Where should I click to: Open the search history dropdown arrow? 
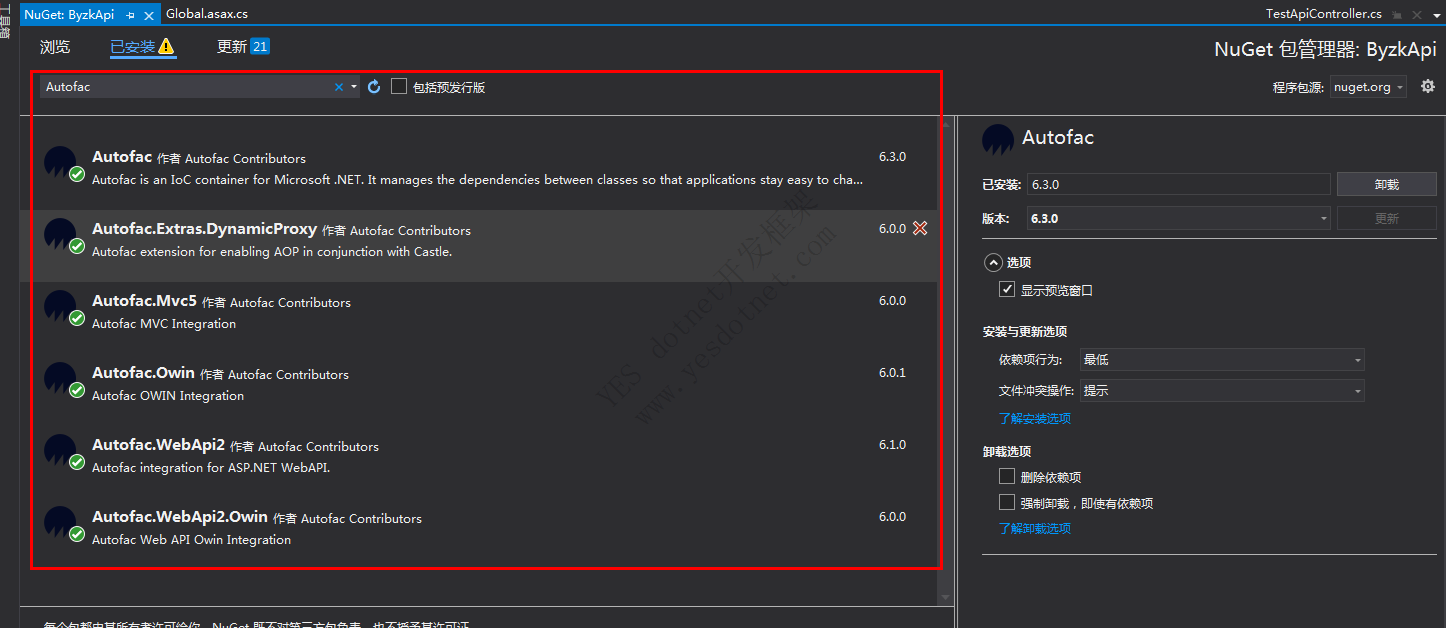[x=354, y=87]
